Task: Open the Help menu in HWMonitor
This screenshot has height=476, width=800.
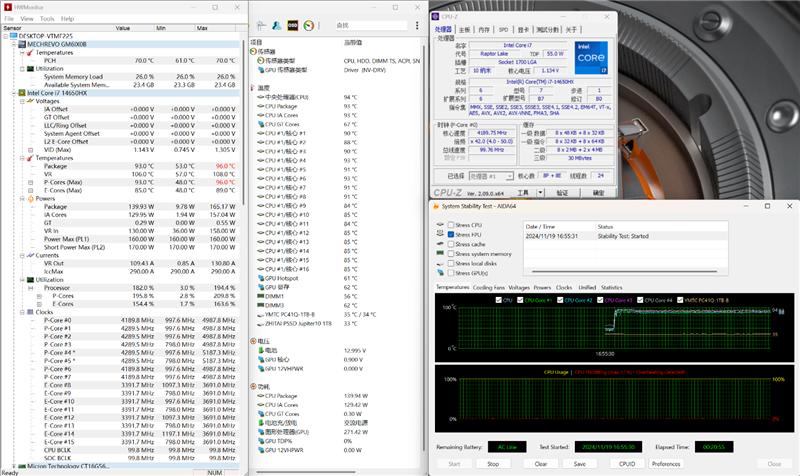Action: [x=67, y=18]
